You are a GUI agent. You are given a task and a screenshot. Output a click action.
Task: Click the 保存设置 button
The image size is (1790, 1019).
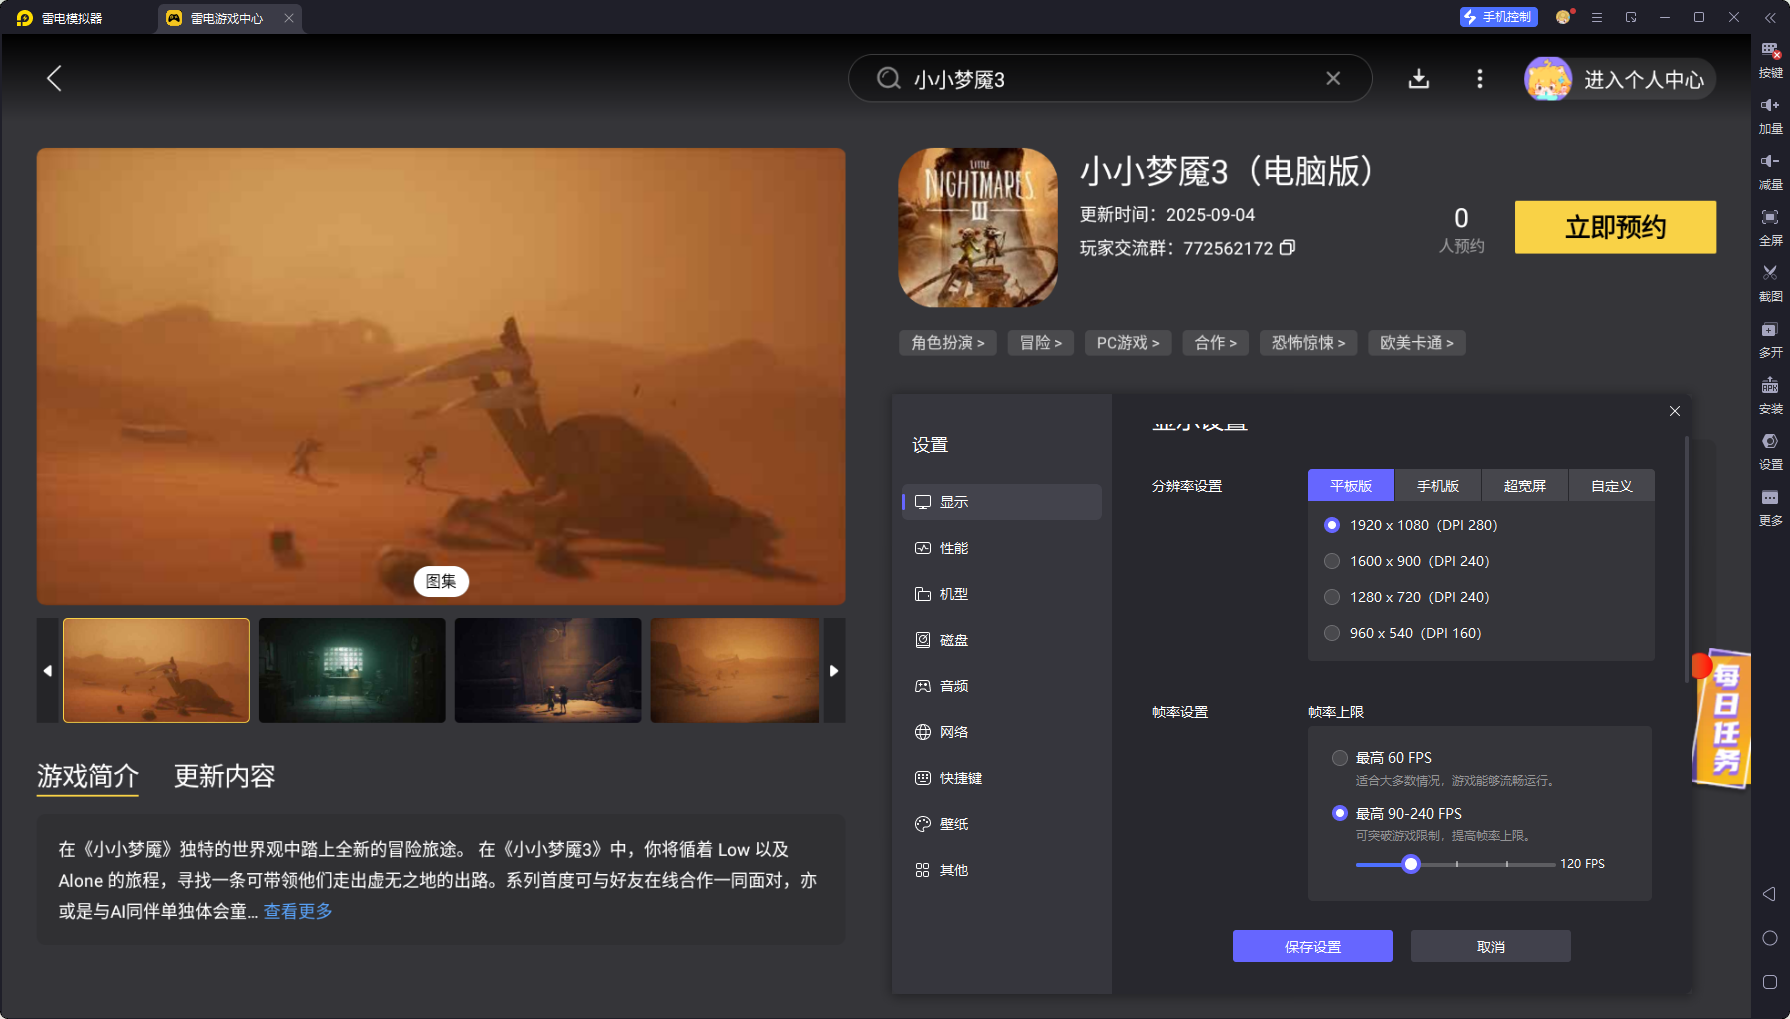[x=1312, y=946]
